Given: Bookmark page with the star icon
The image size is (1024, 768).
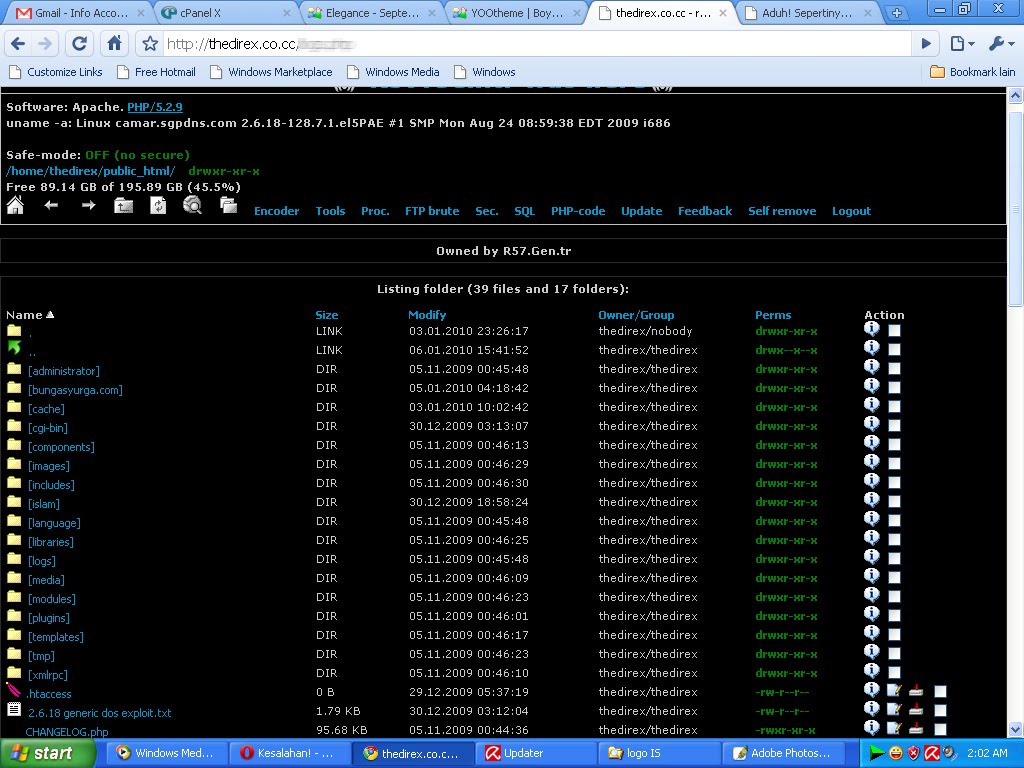Looking at the screenshot, I should pyautogui.click(x=150, y=44).
